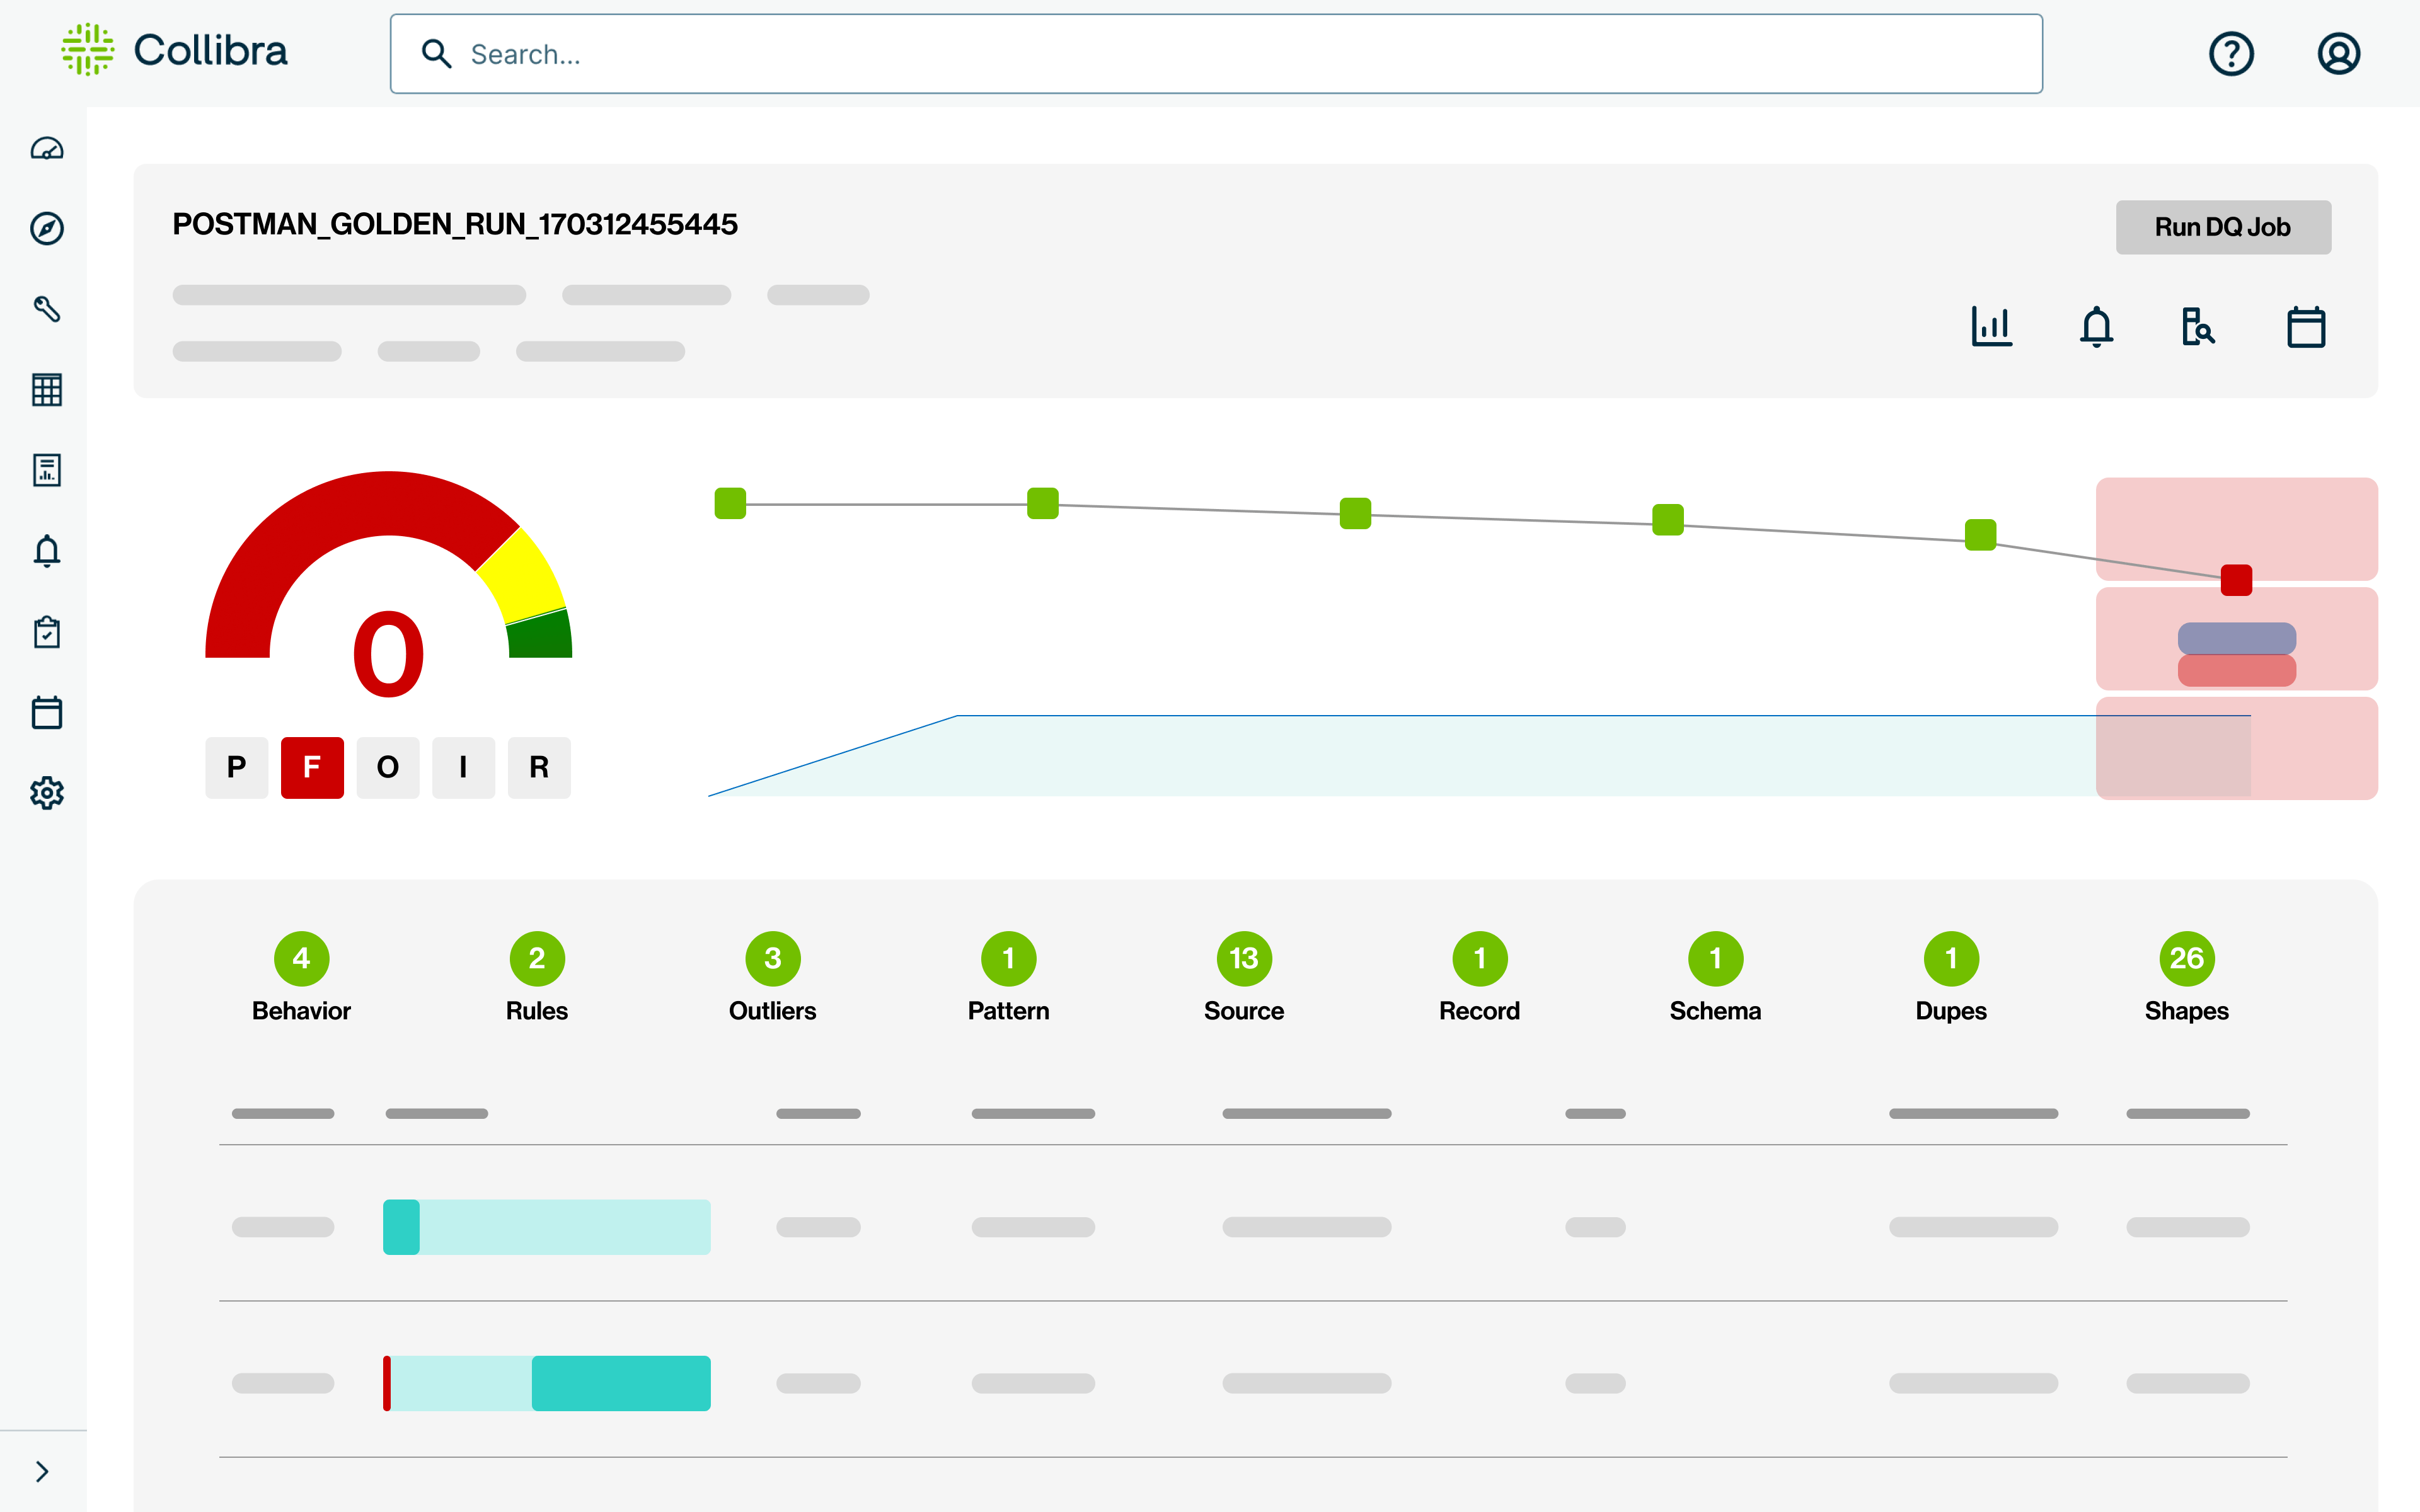The height and width of the screenshot is (1512, 2420).
Task: Toggle the P score filter button
Action: click(x=237, y=767)
